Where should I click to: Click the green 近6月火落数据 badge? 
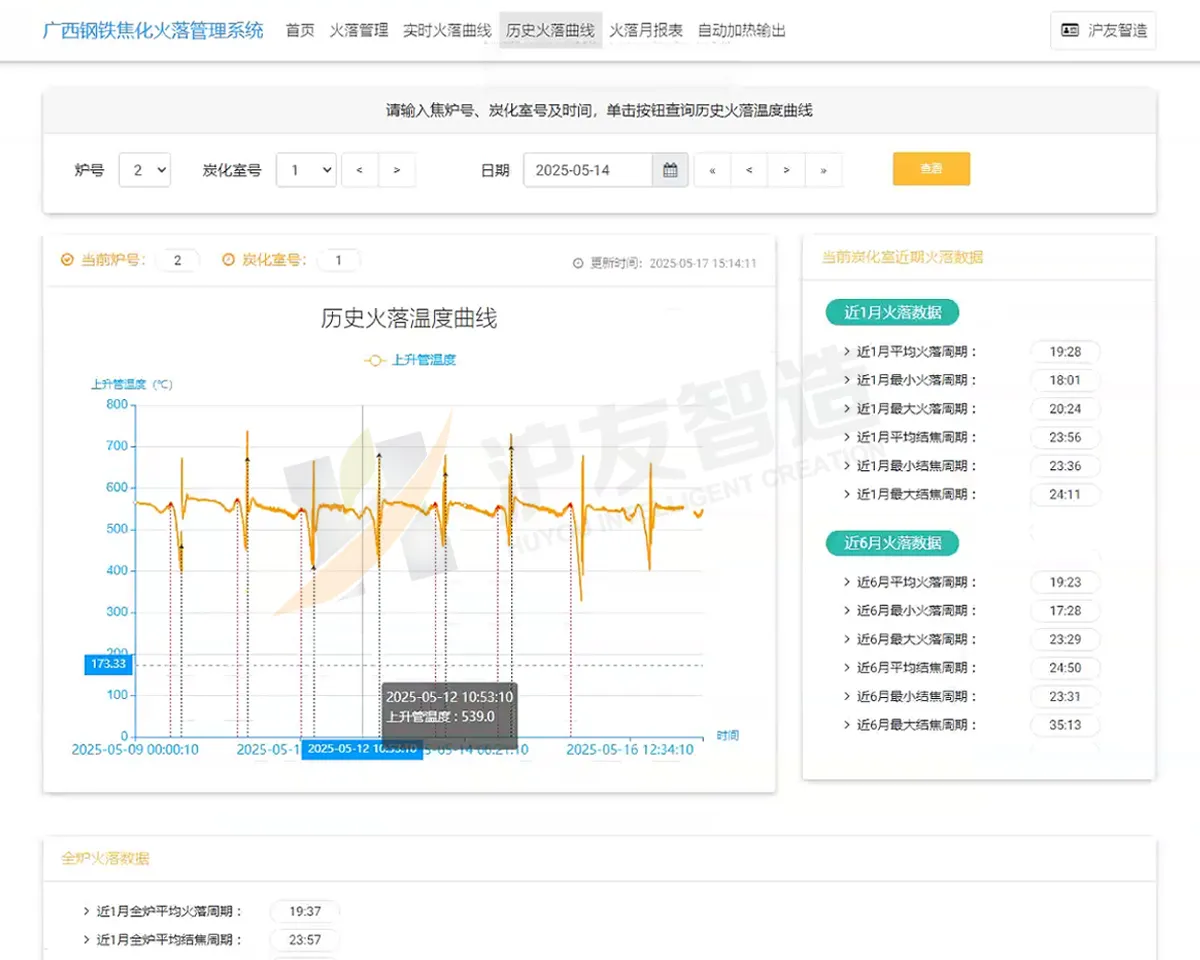891,542
